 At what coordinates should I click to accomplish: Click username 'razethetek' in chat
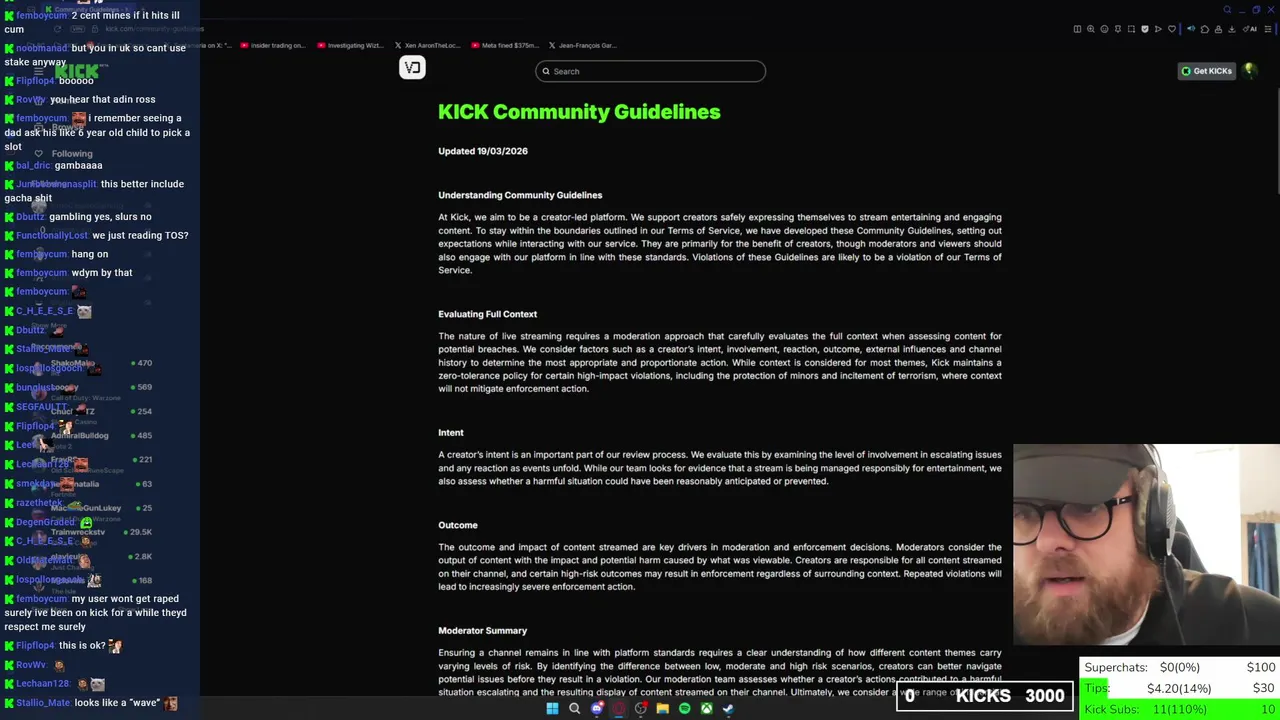point(39,503)
